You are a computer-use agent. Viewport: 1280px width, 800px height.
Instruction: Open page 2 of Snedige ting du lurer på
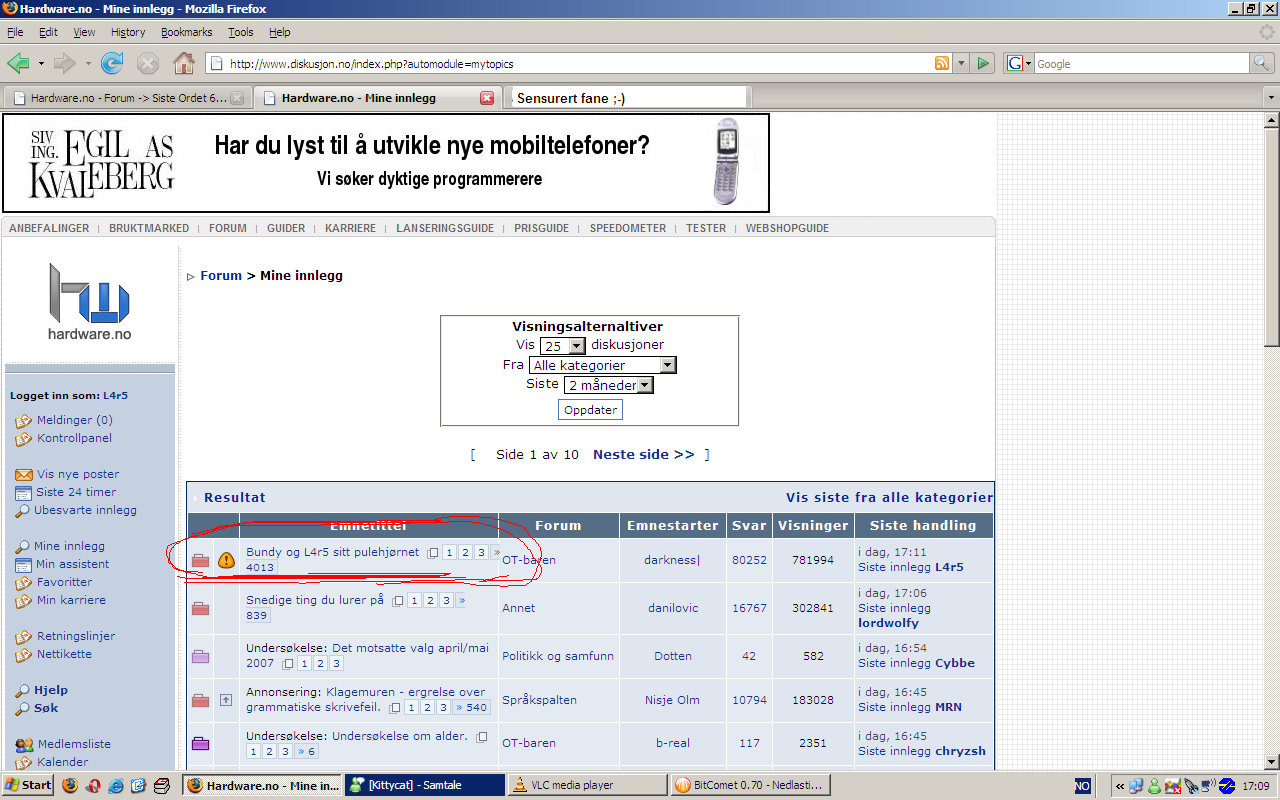pos(430,600)
